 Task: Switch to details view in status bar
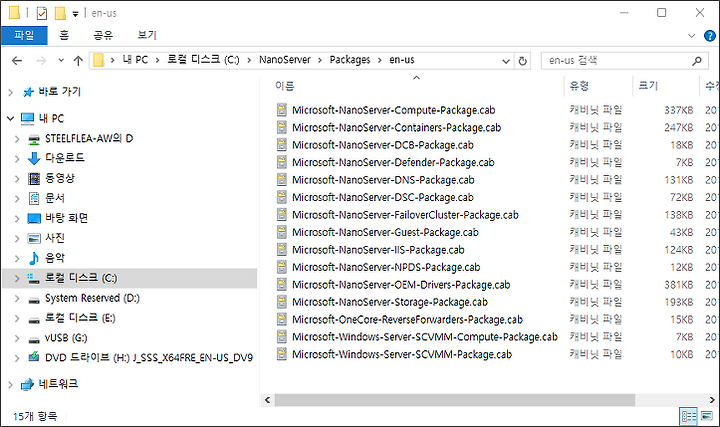688,416
